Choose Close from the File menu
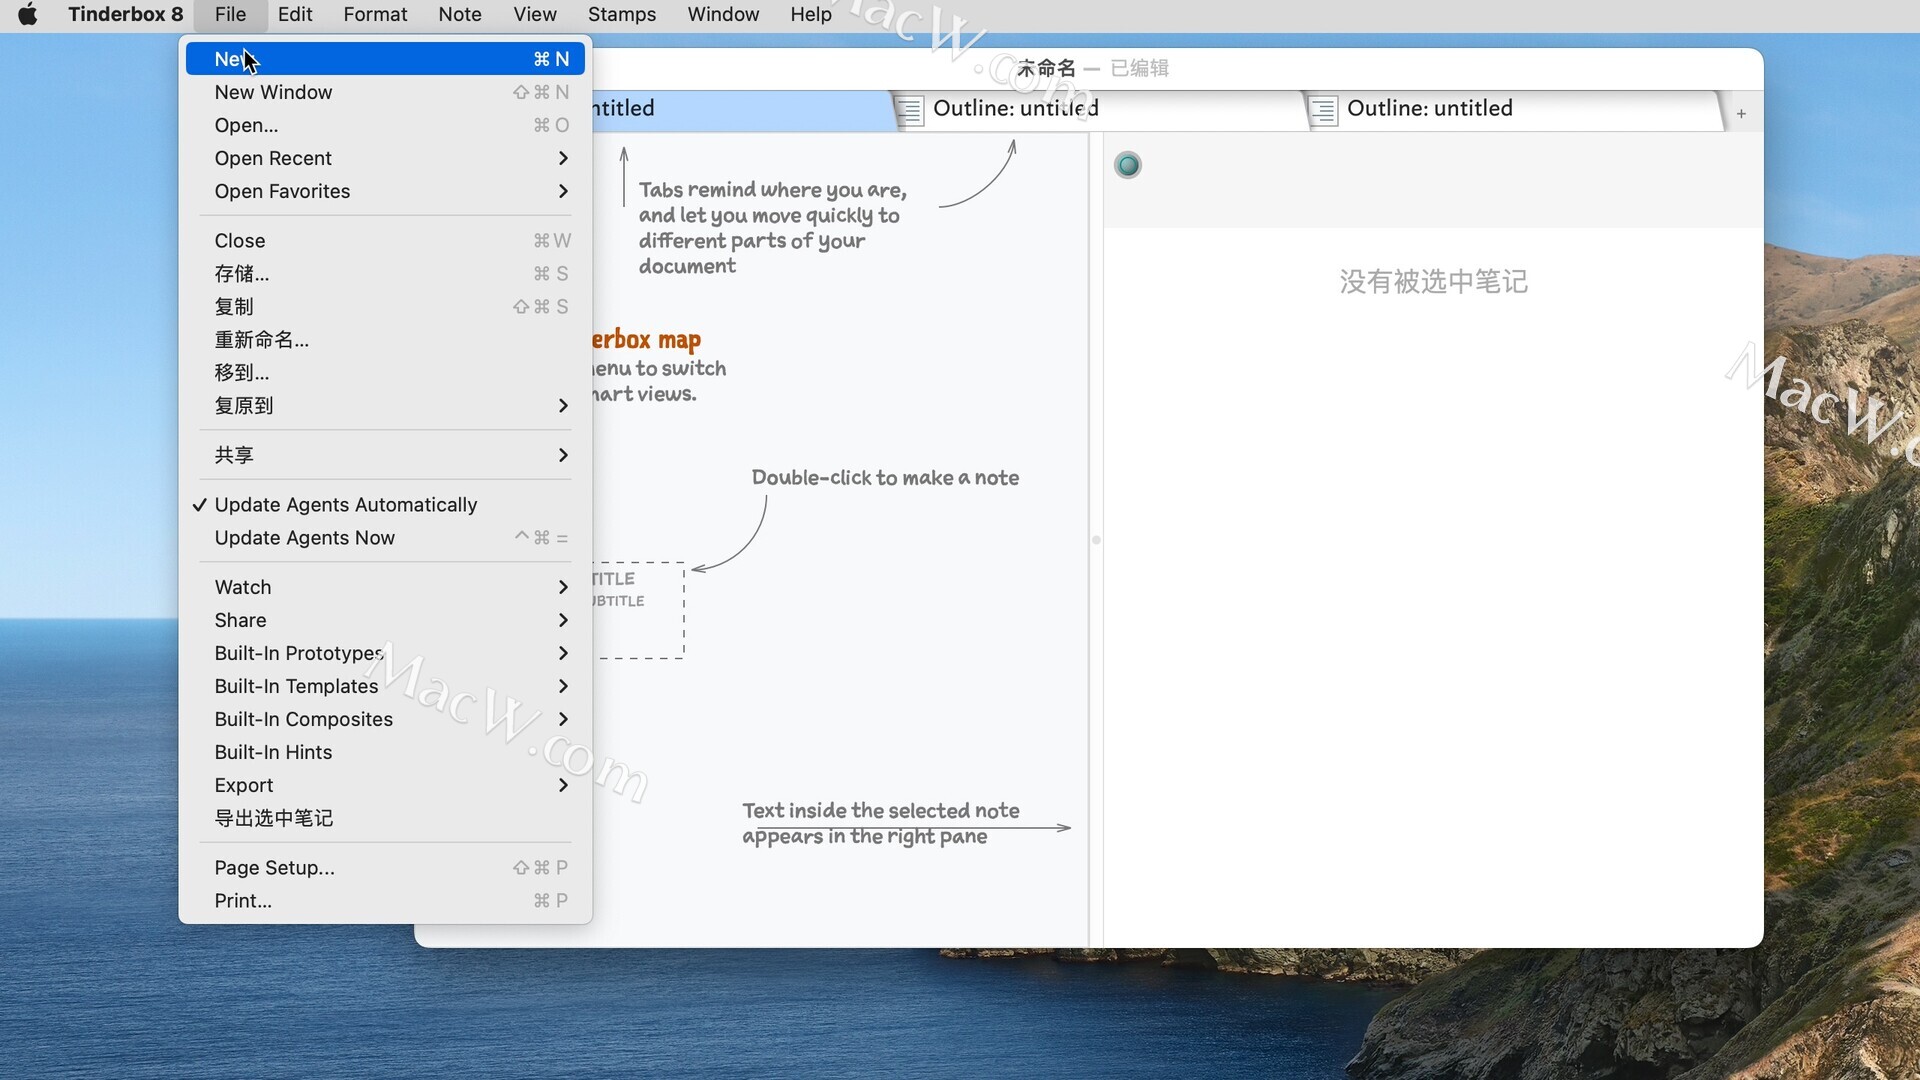This screenshot has height=1080, width=1920. pos(385,240)
